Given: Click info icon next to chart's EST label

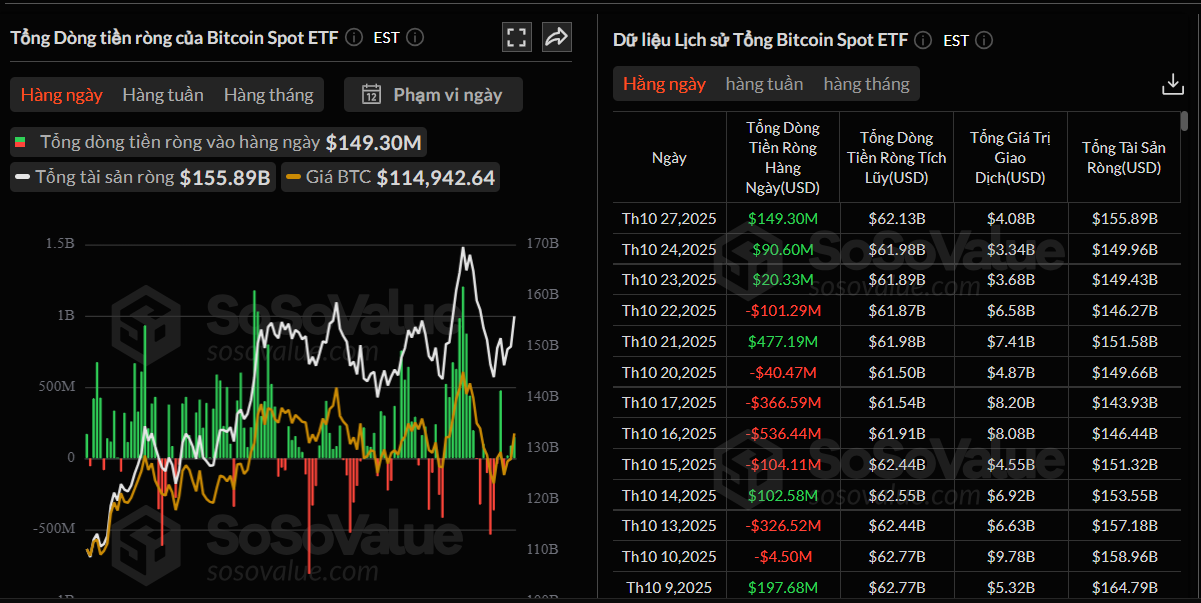Looking at the screenshot, I should 415,38.
